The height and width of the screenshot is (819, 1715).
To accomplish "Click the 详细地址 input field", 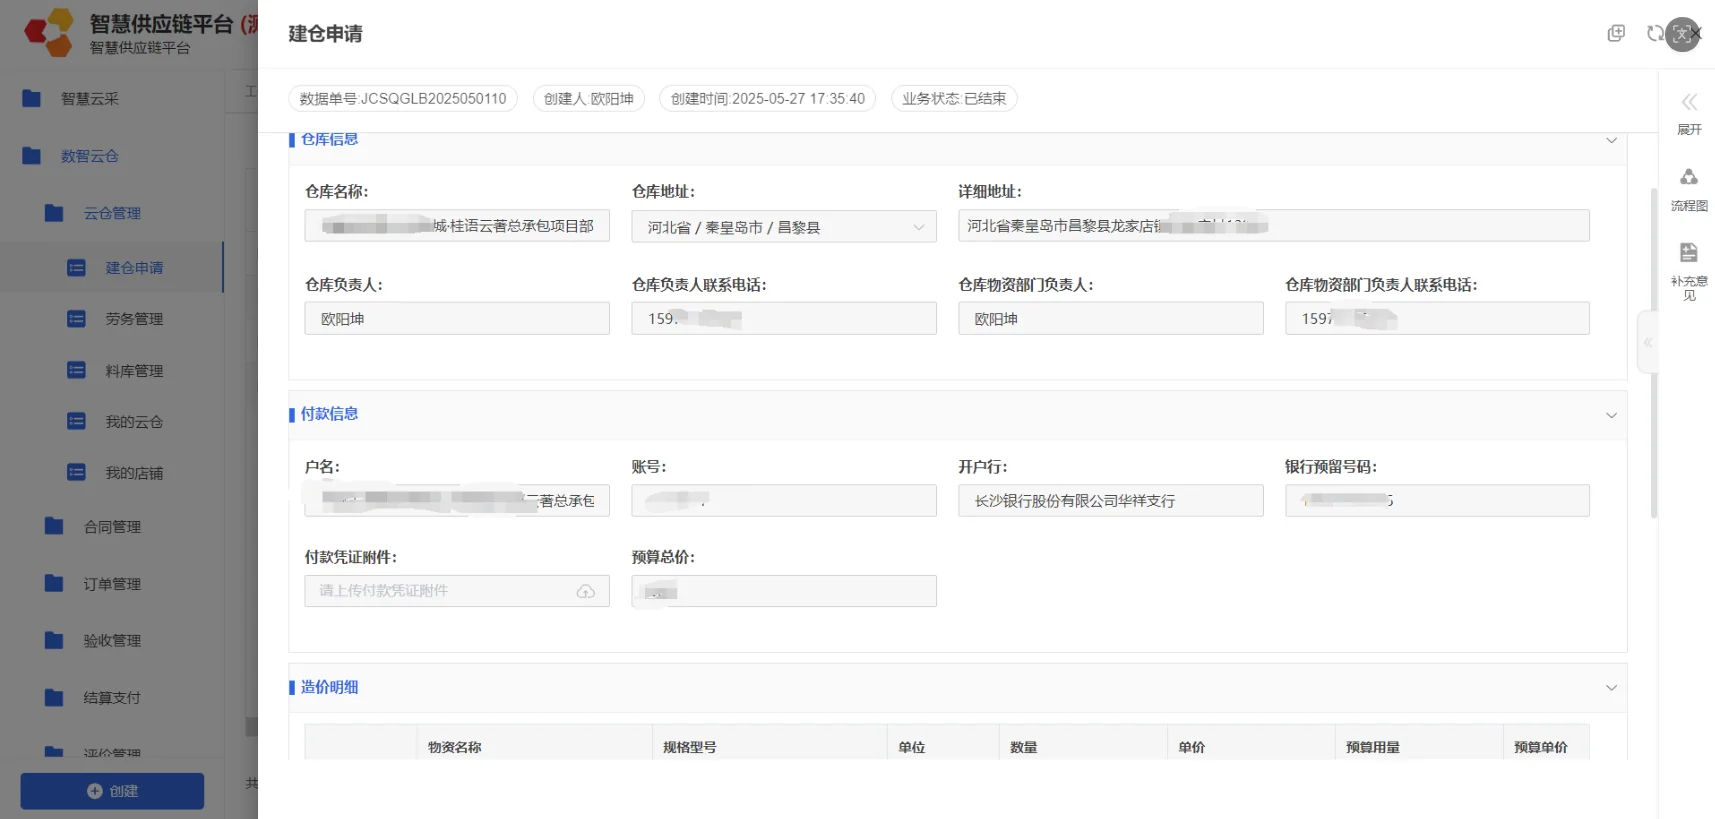I will point(1274,225).
